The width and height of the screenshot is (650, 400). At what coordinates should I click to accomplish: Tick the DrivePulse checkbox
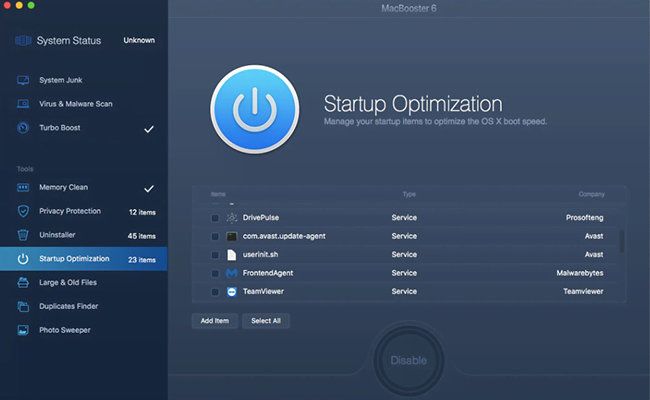click(215, 218)
